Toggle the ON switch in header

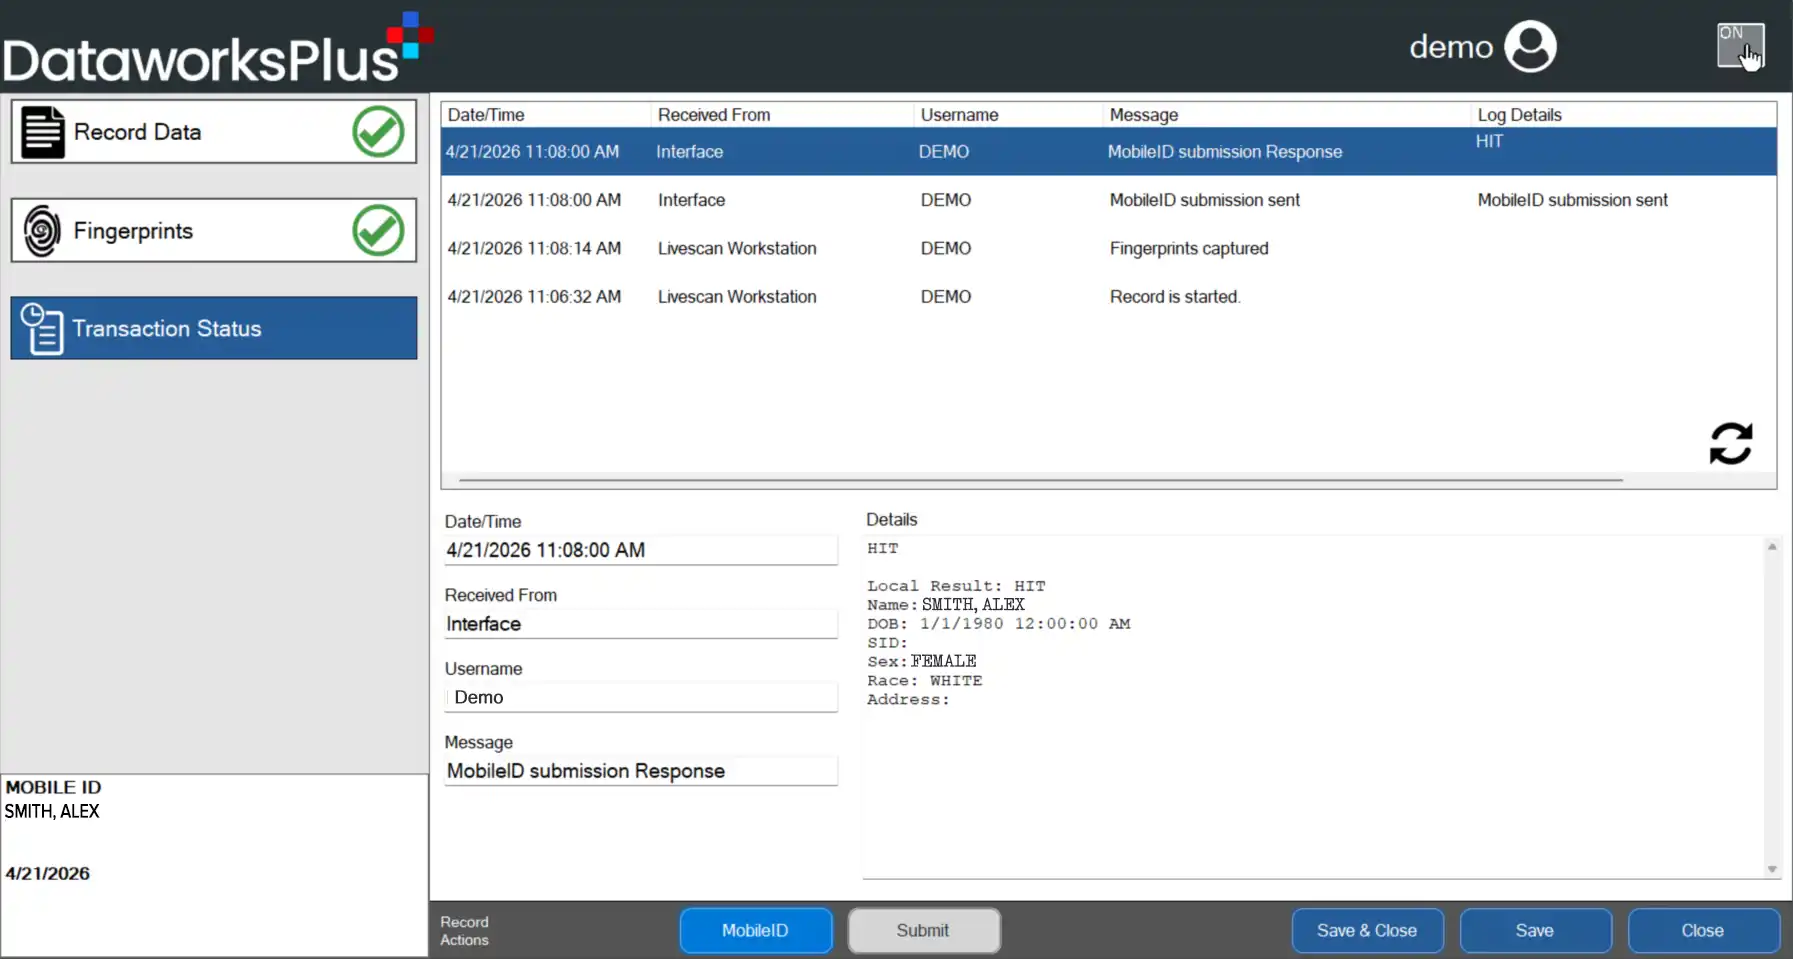[x=1741, y=46]
